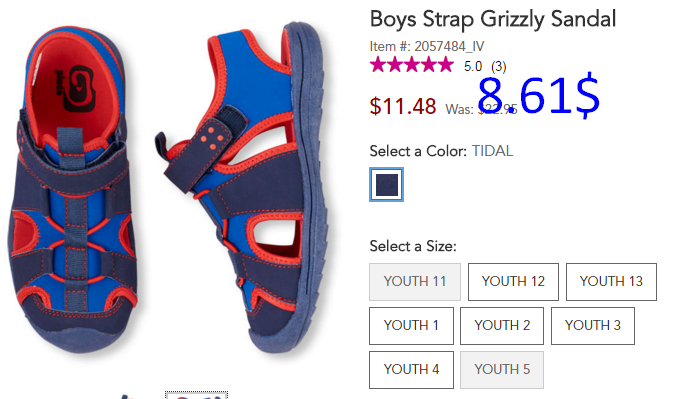679x399 pixels.
Task: Choose size YOUTH 11
Action: pos(415,282)
